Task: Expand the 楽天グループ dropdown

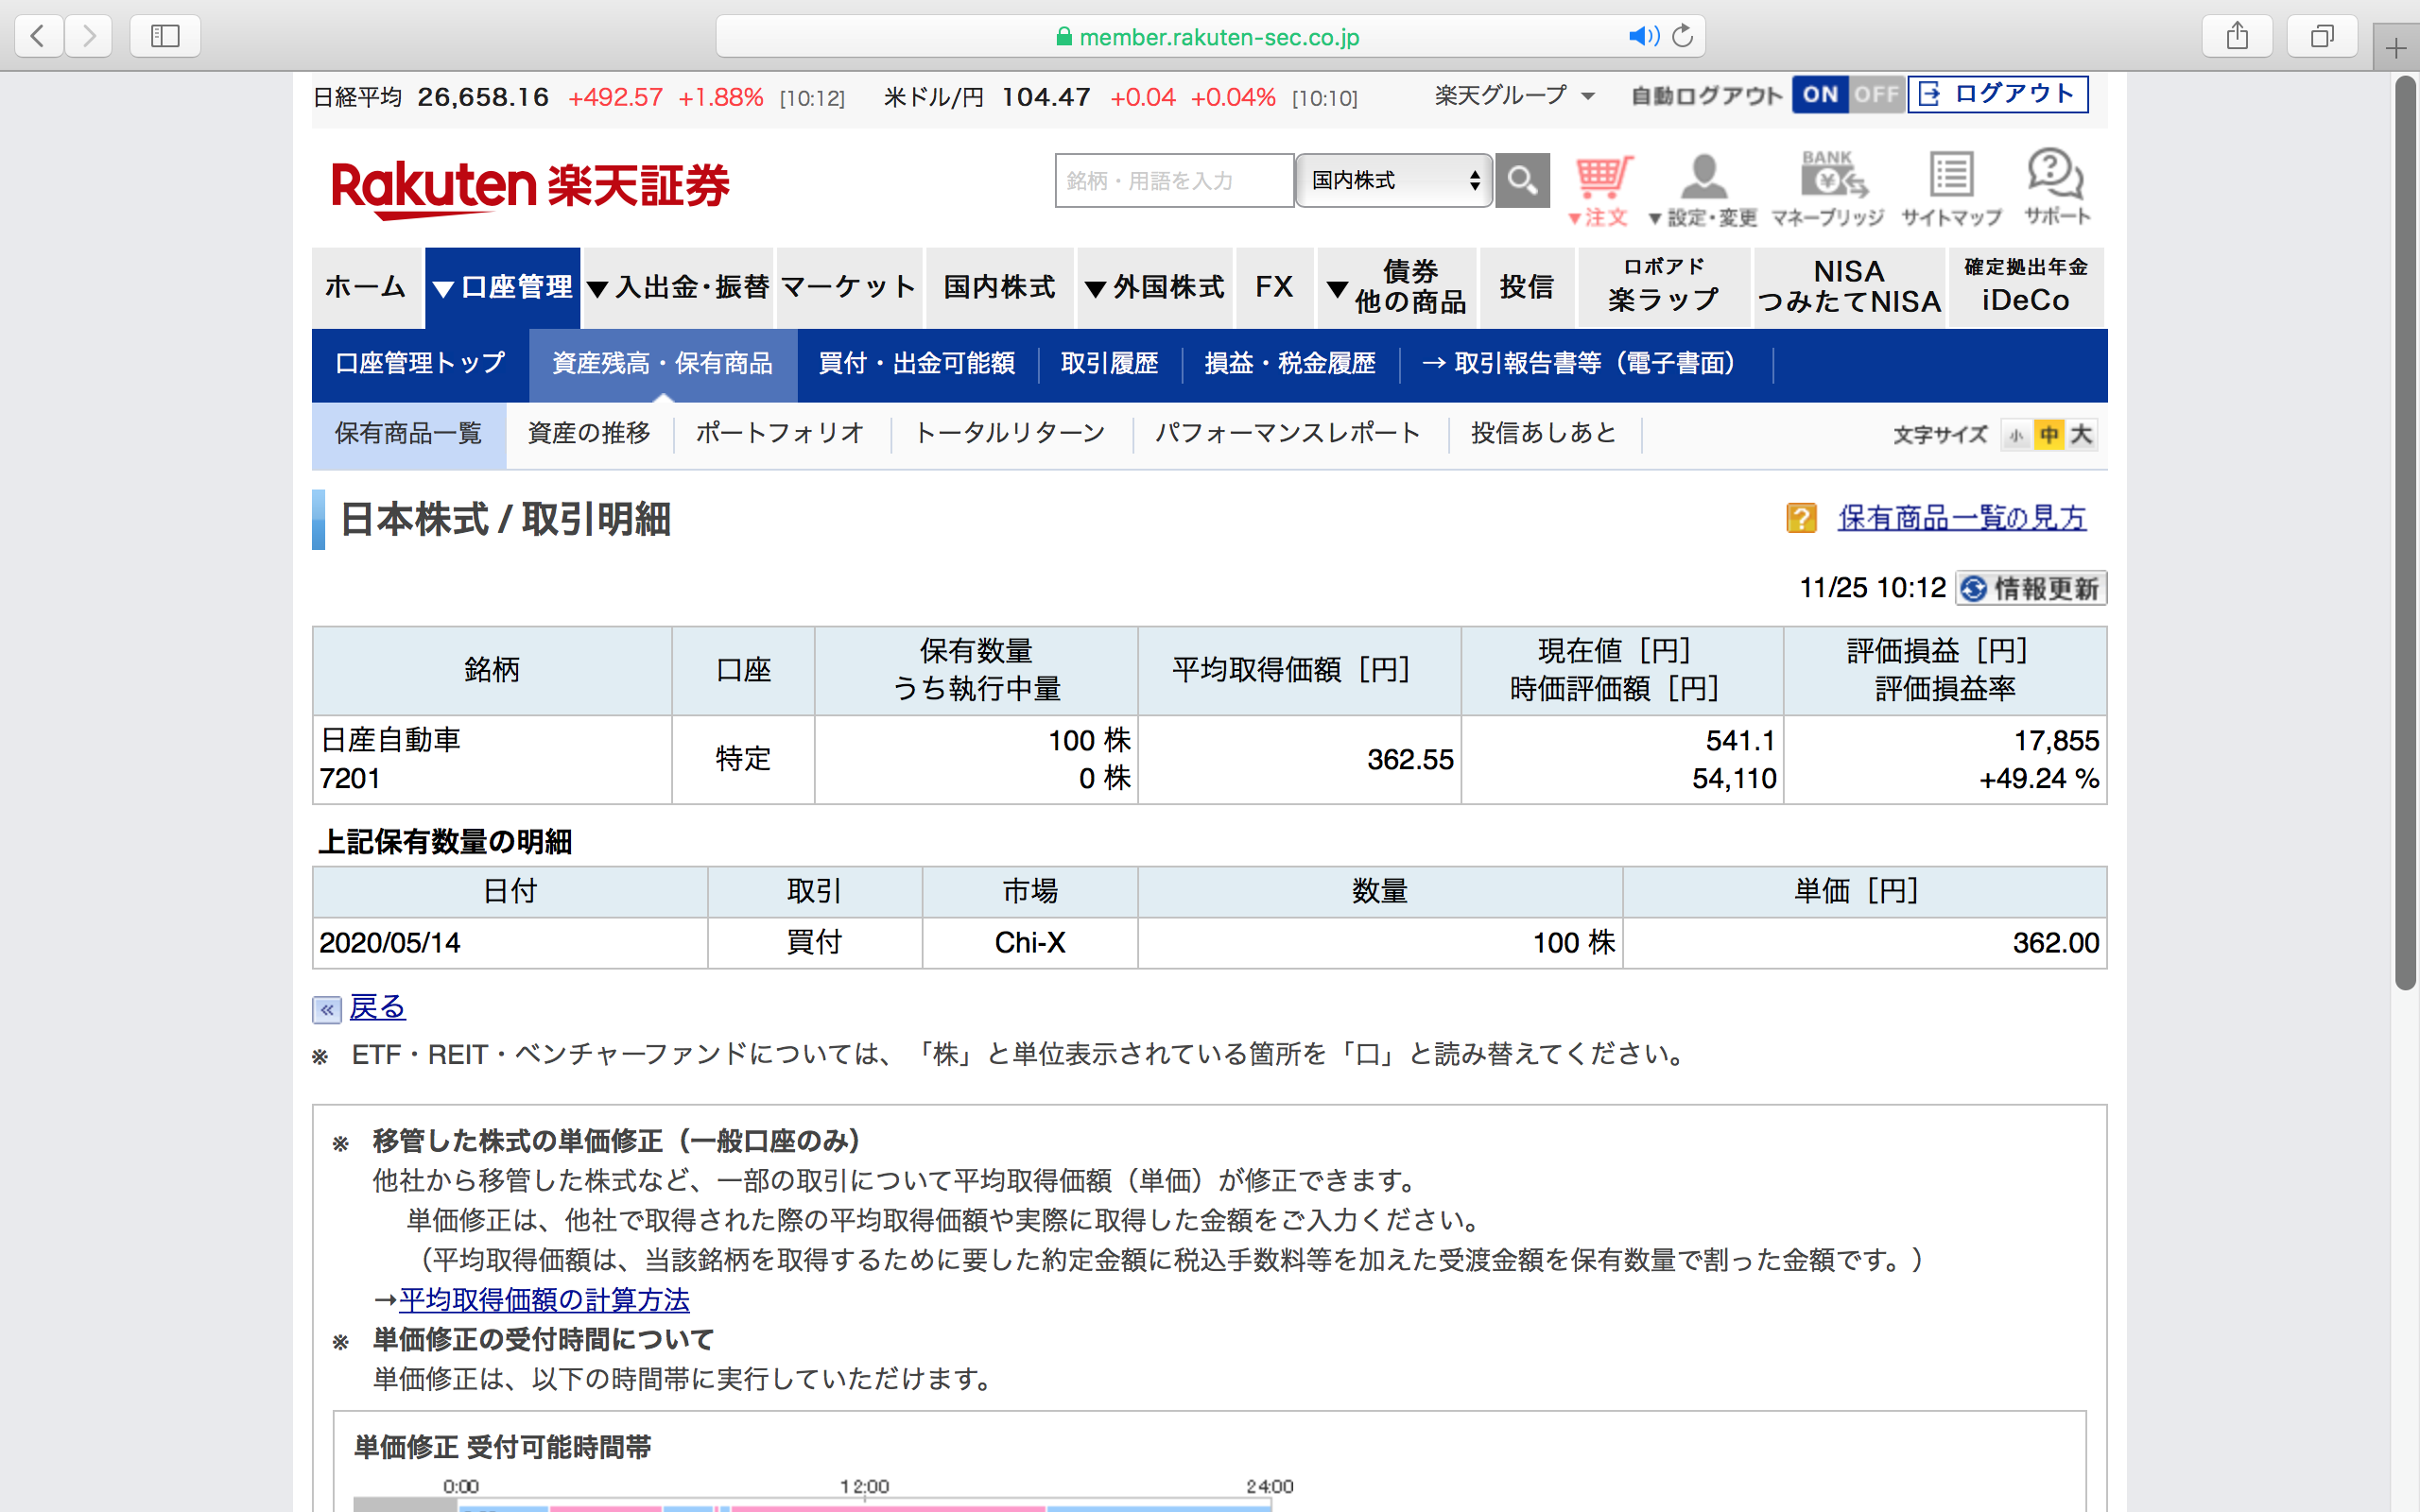Action: (x=1514, y=96)
